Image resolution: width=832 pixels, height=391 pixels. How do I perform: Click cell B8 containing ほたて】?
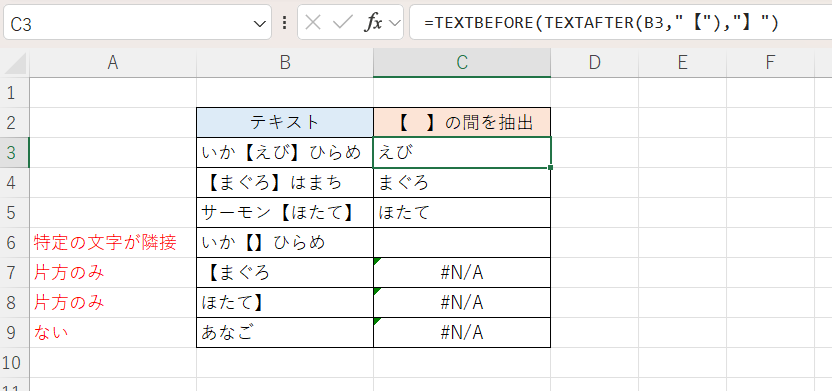click(285, 303)
